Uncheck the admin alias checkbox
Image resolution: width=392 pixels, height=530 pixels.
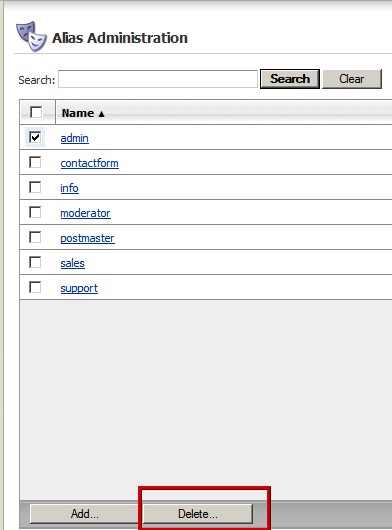pos(35,137)
